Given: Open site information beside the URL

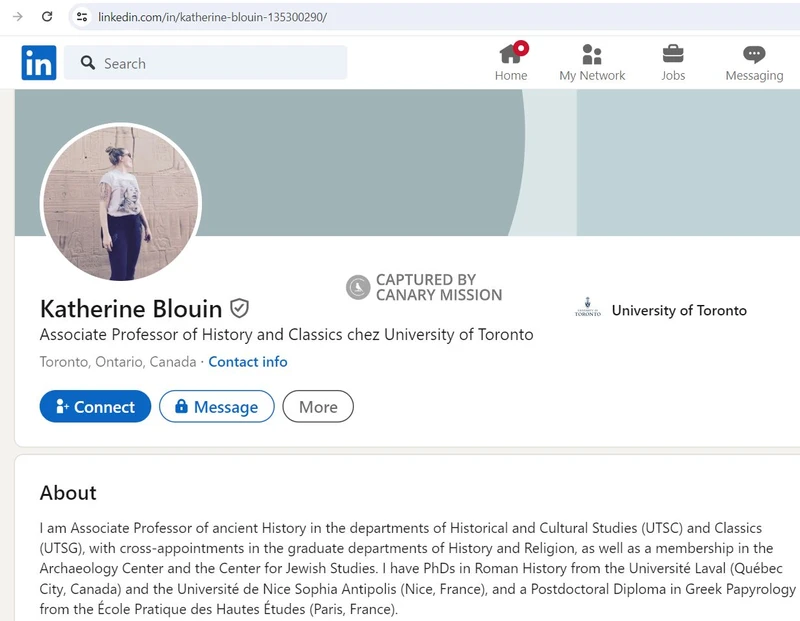Looking at the screenshot, I should (83, 16).
